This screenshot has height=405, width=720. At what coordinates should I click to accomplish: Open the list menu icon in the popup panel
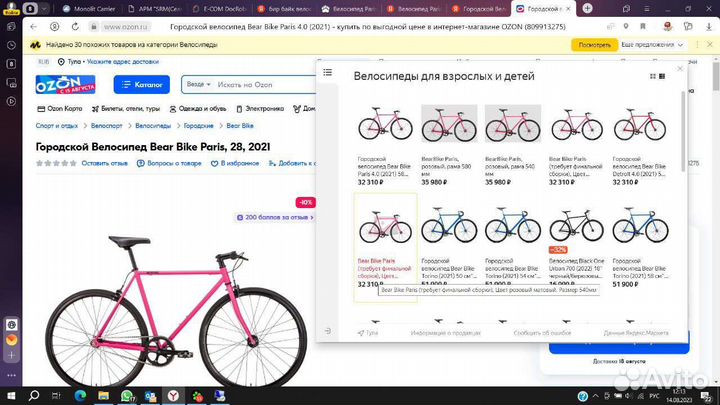coord(327,72)
